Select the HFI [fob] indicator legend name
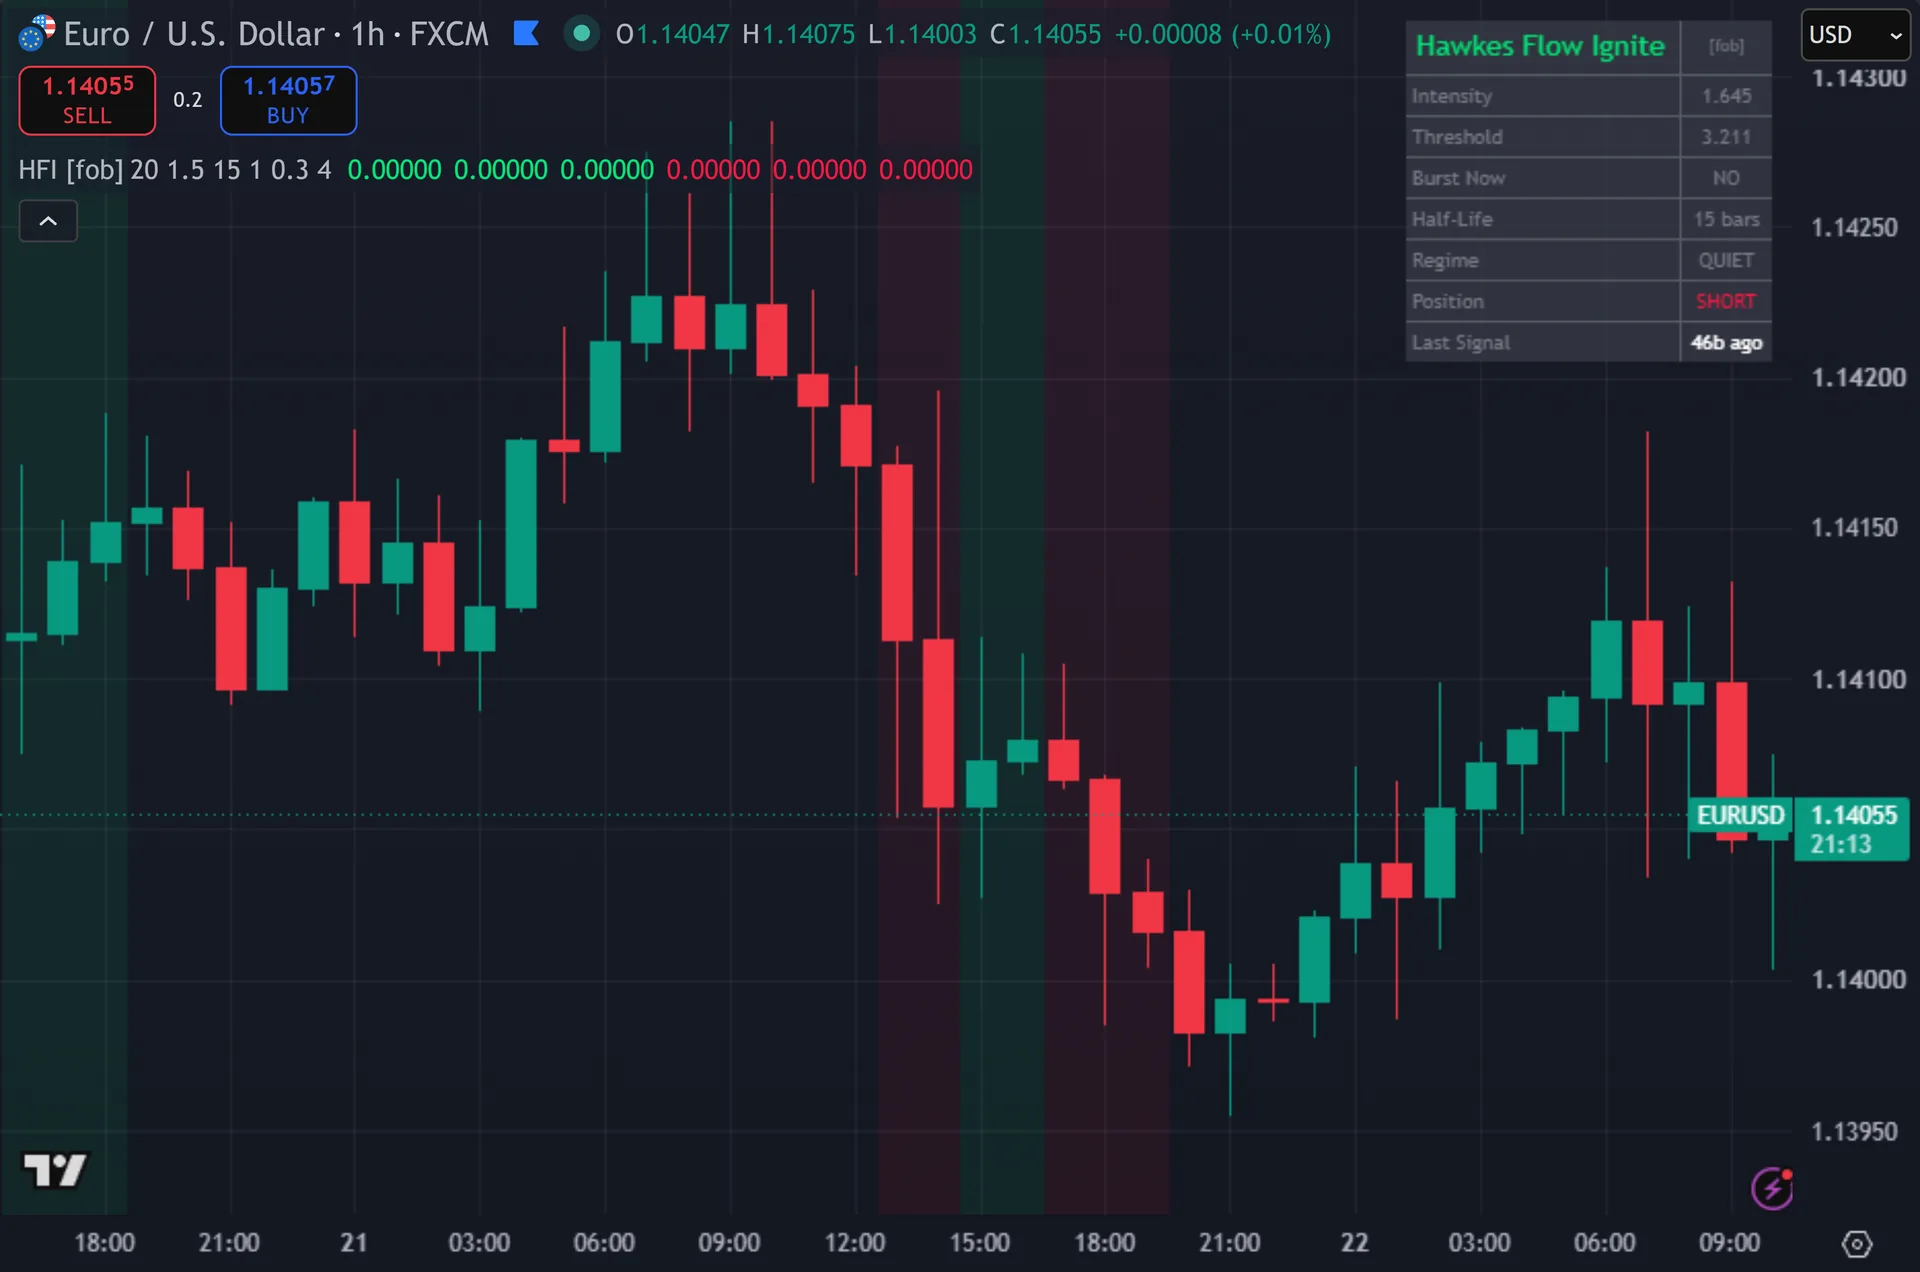The height and width of the screenshot is (1272, 1920). pos(70,170)
